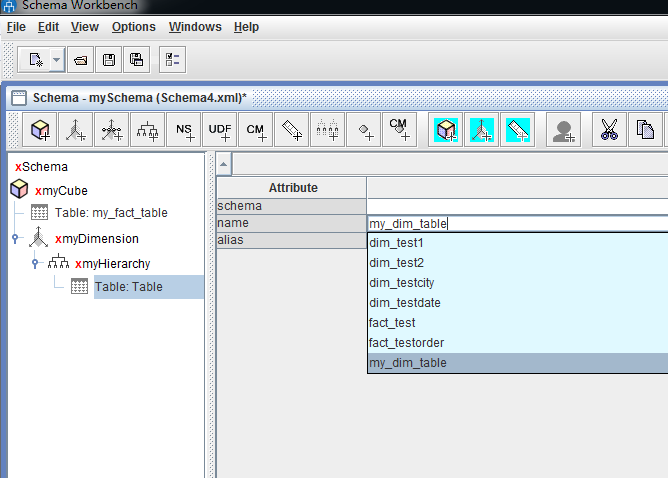Click the name field containing my_dim_table
Viewport: 668px width, 478px height.
point(500,224)
